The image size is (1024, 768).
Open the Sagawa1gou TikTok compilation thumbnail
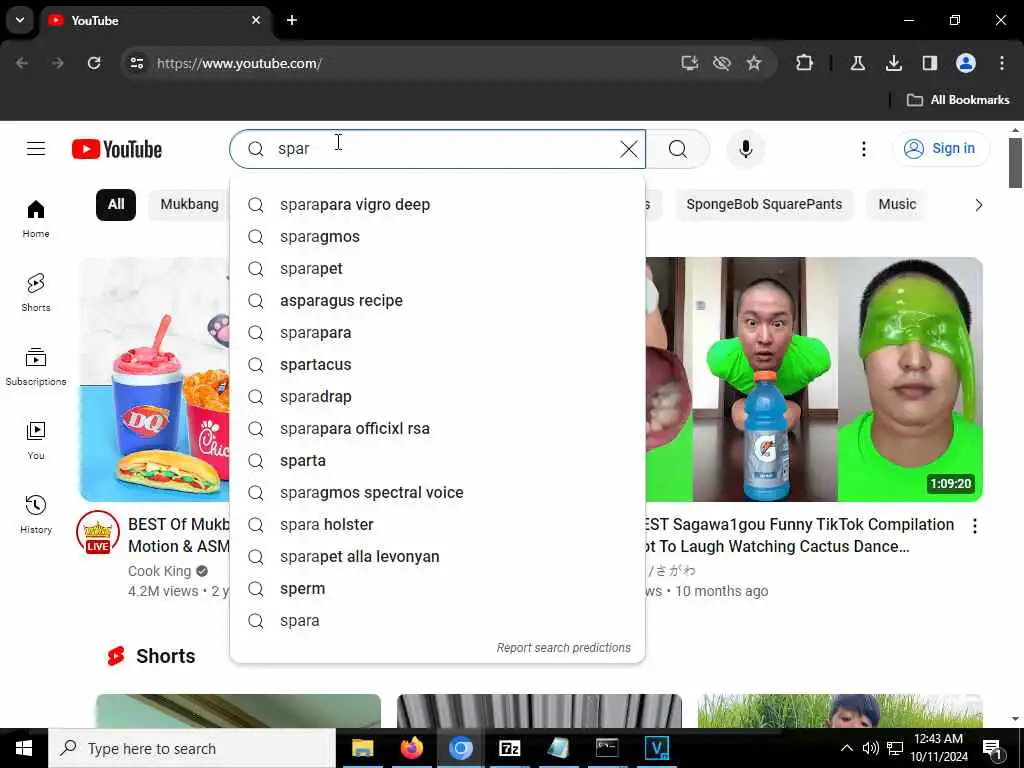[x=814, y=379]
